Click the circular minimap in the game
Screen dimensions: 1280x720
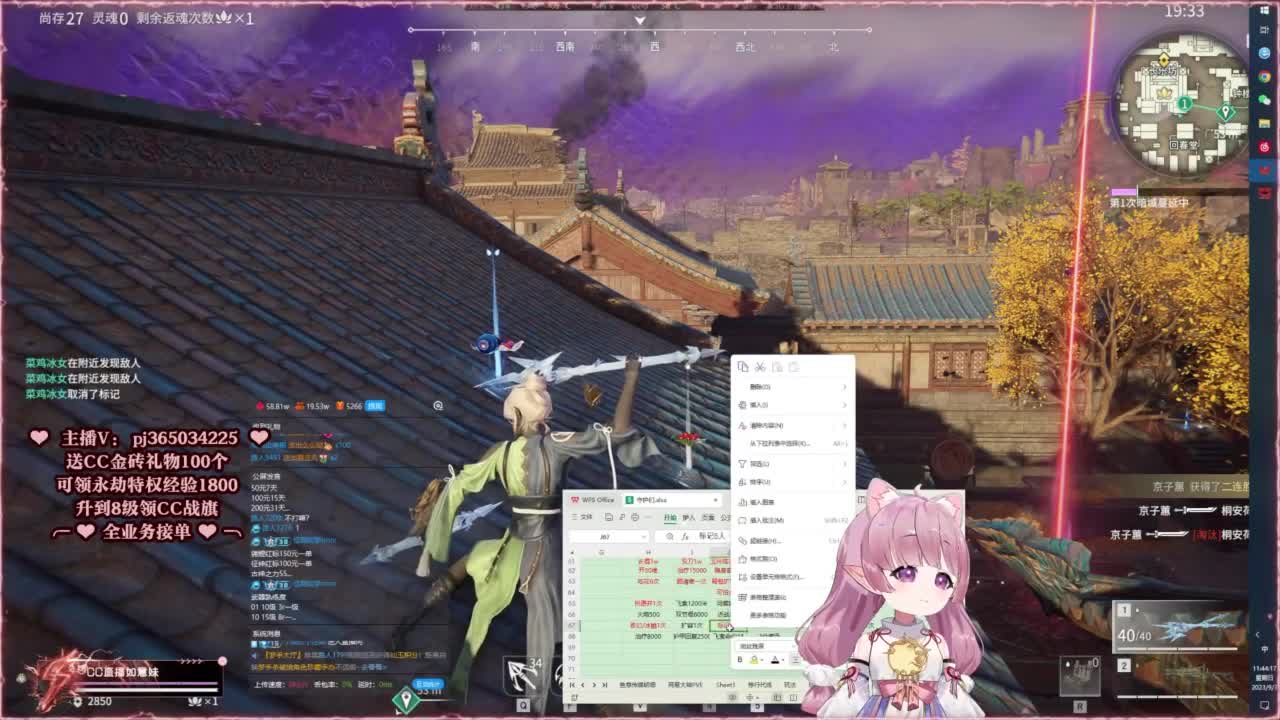pyautogui.click(x=1180, y=104)
